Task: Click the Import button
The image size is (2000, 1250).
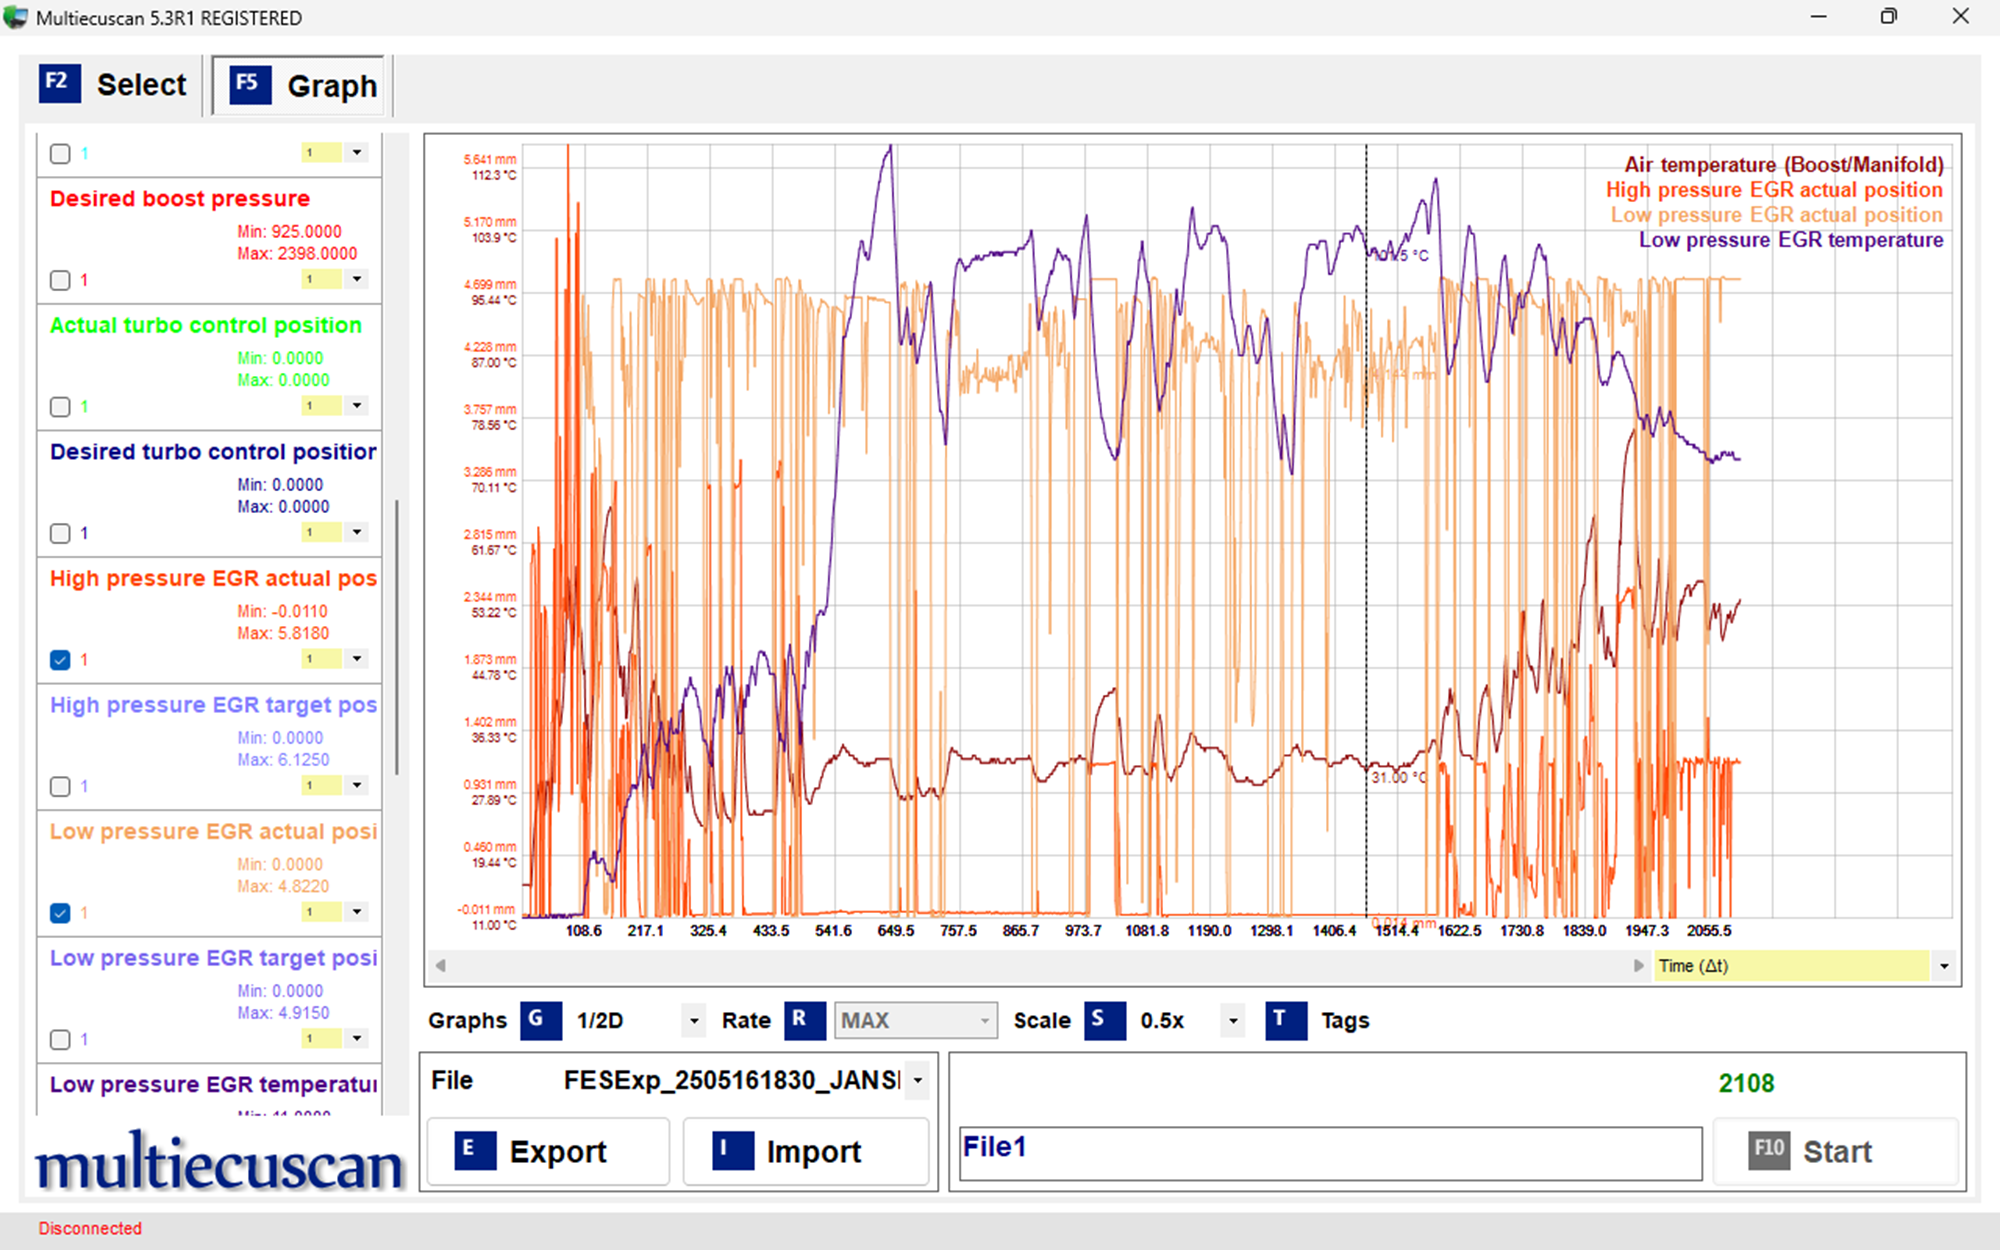Action: click(806, 1151)
